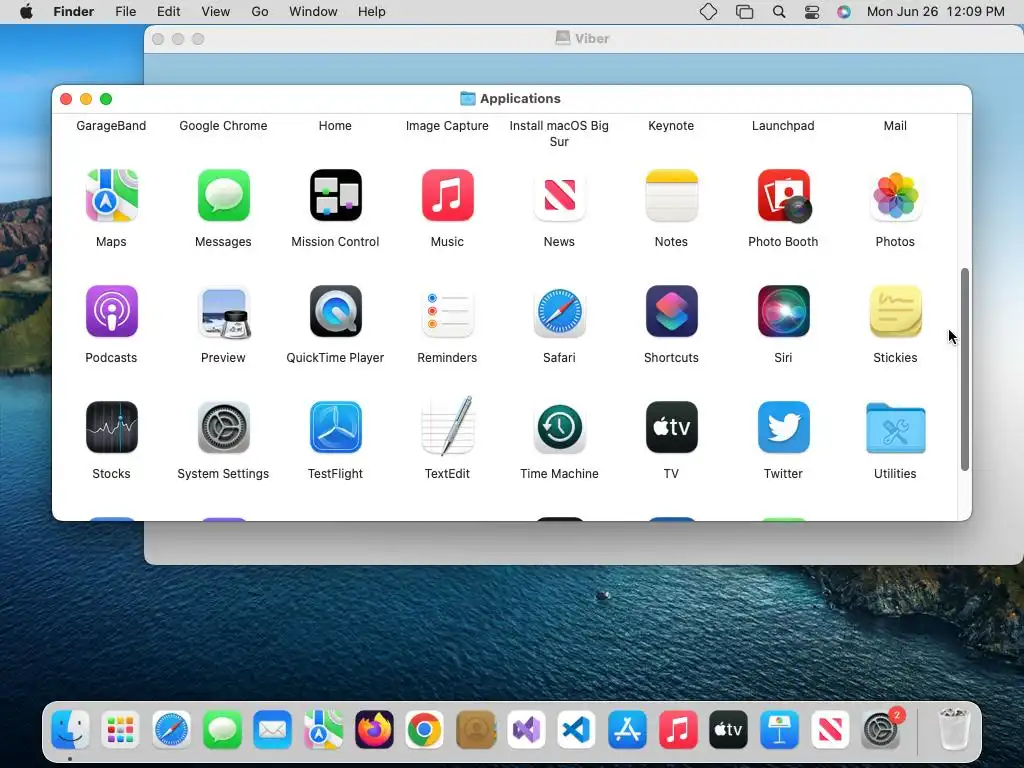
Task: Open the Stickies app icon
Action: [895, 312]
